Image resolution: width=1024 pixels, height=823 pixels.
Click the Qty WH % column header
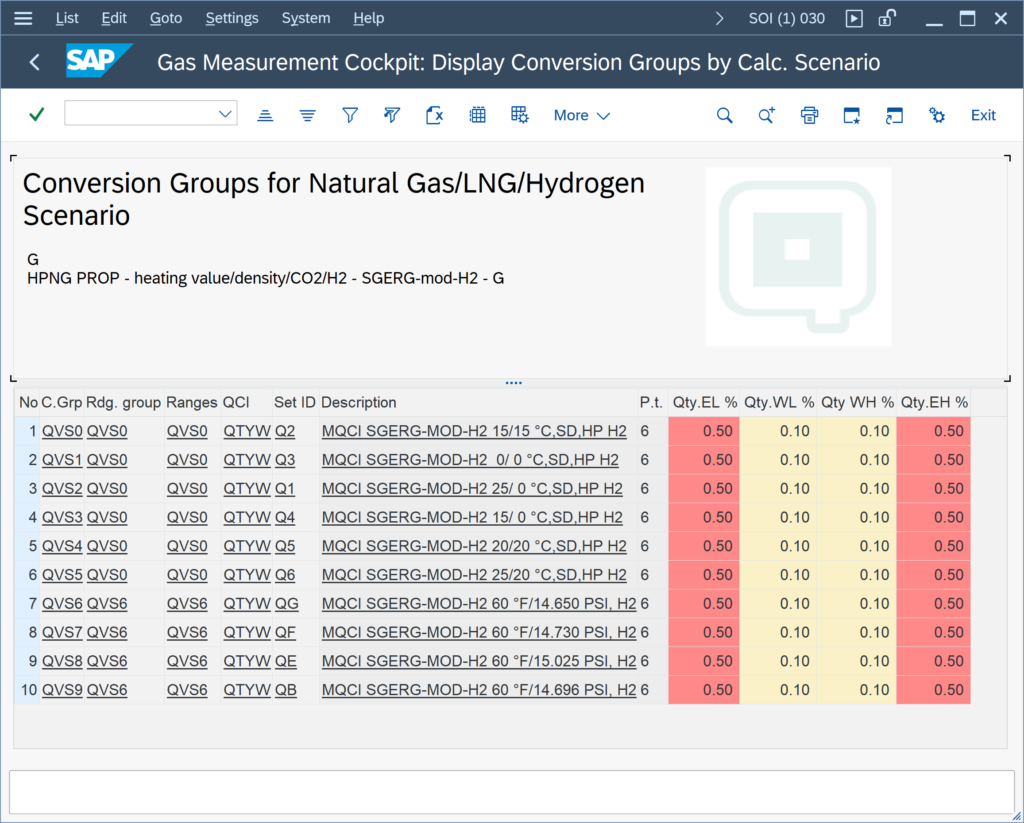857,402
